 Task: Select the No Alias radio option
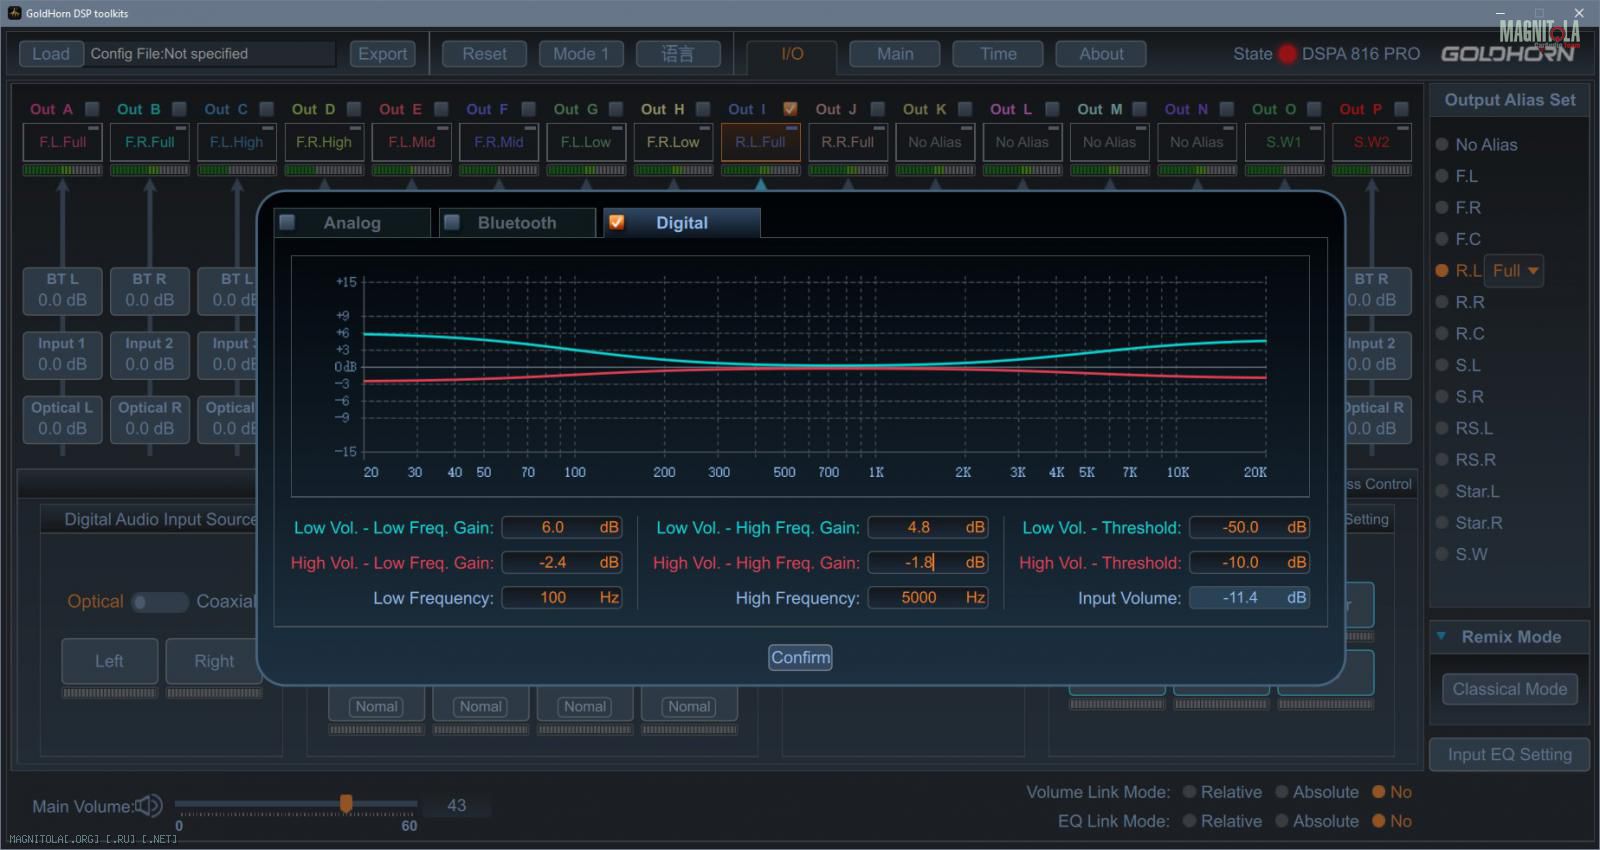[1442, 144]
